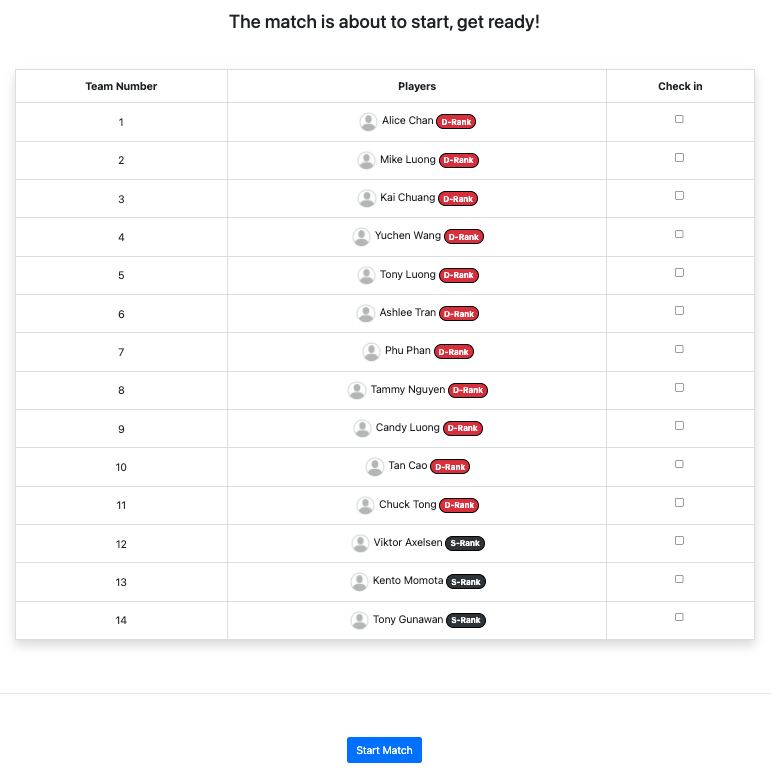The width and height of the screenshot is (771, 773).
Task: Click the S-Rank badge beside Kento Momota
Action: coord(466,582)
